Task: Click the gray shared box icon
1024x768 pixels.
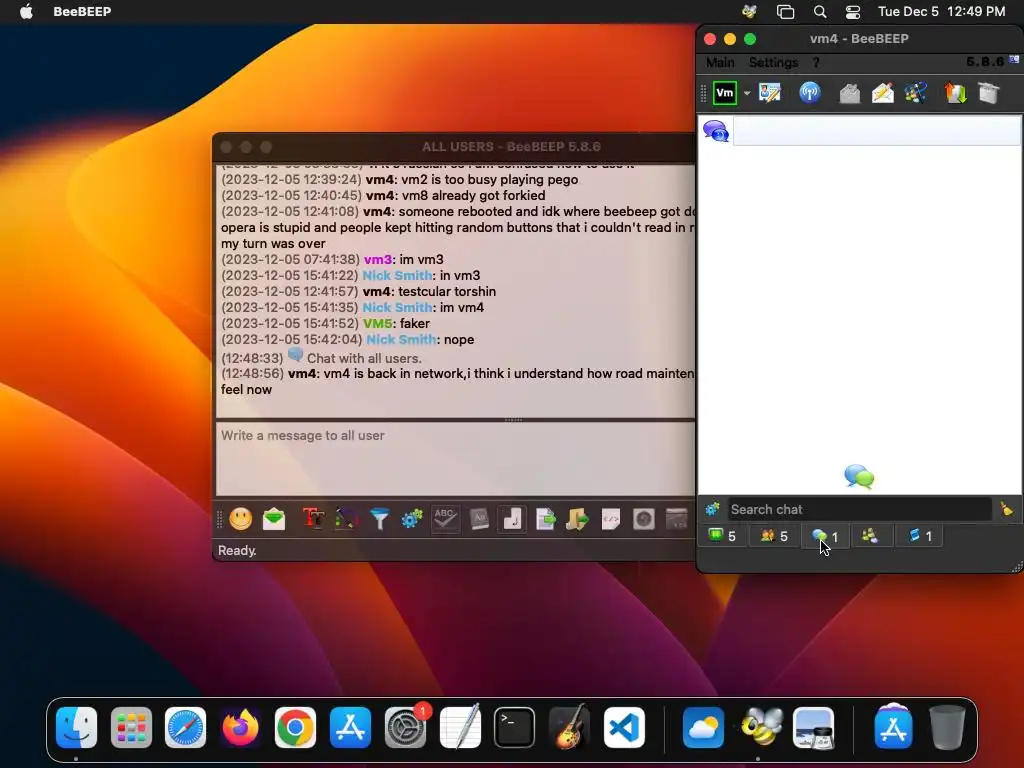Action: coord(989,93)
